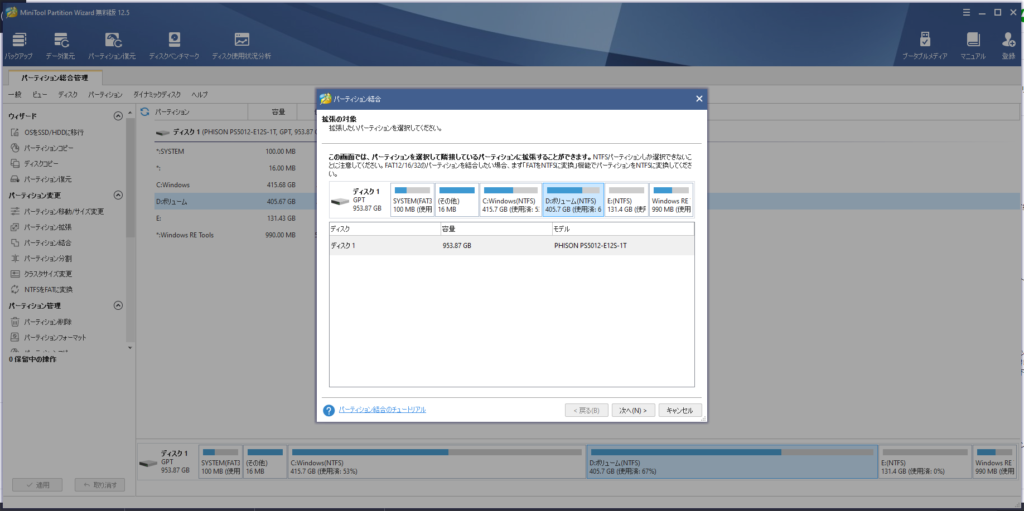Viewport: 1024px width, 511px height.
Task: Open the バックアップ tool in top toolbar
Action: pos(18,46)
